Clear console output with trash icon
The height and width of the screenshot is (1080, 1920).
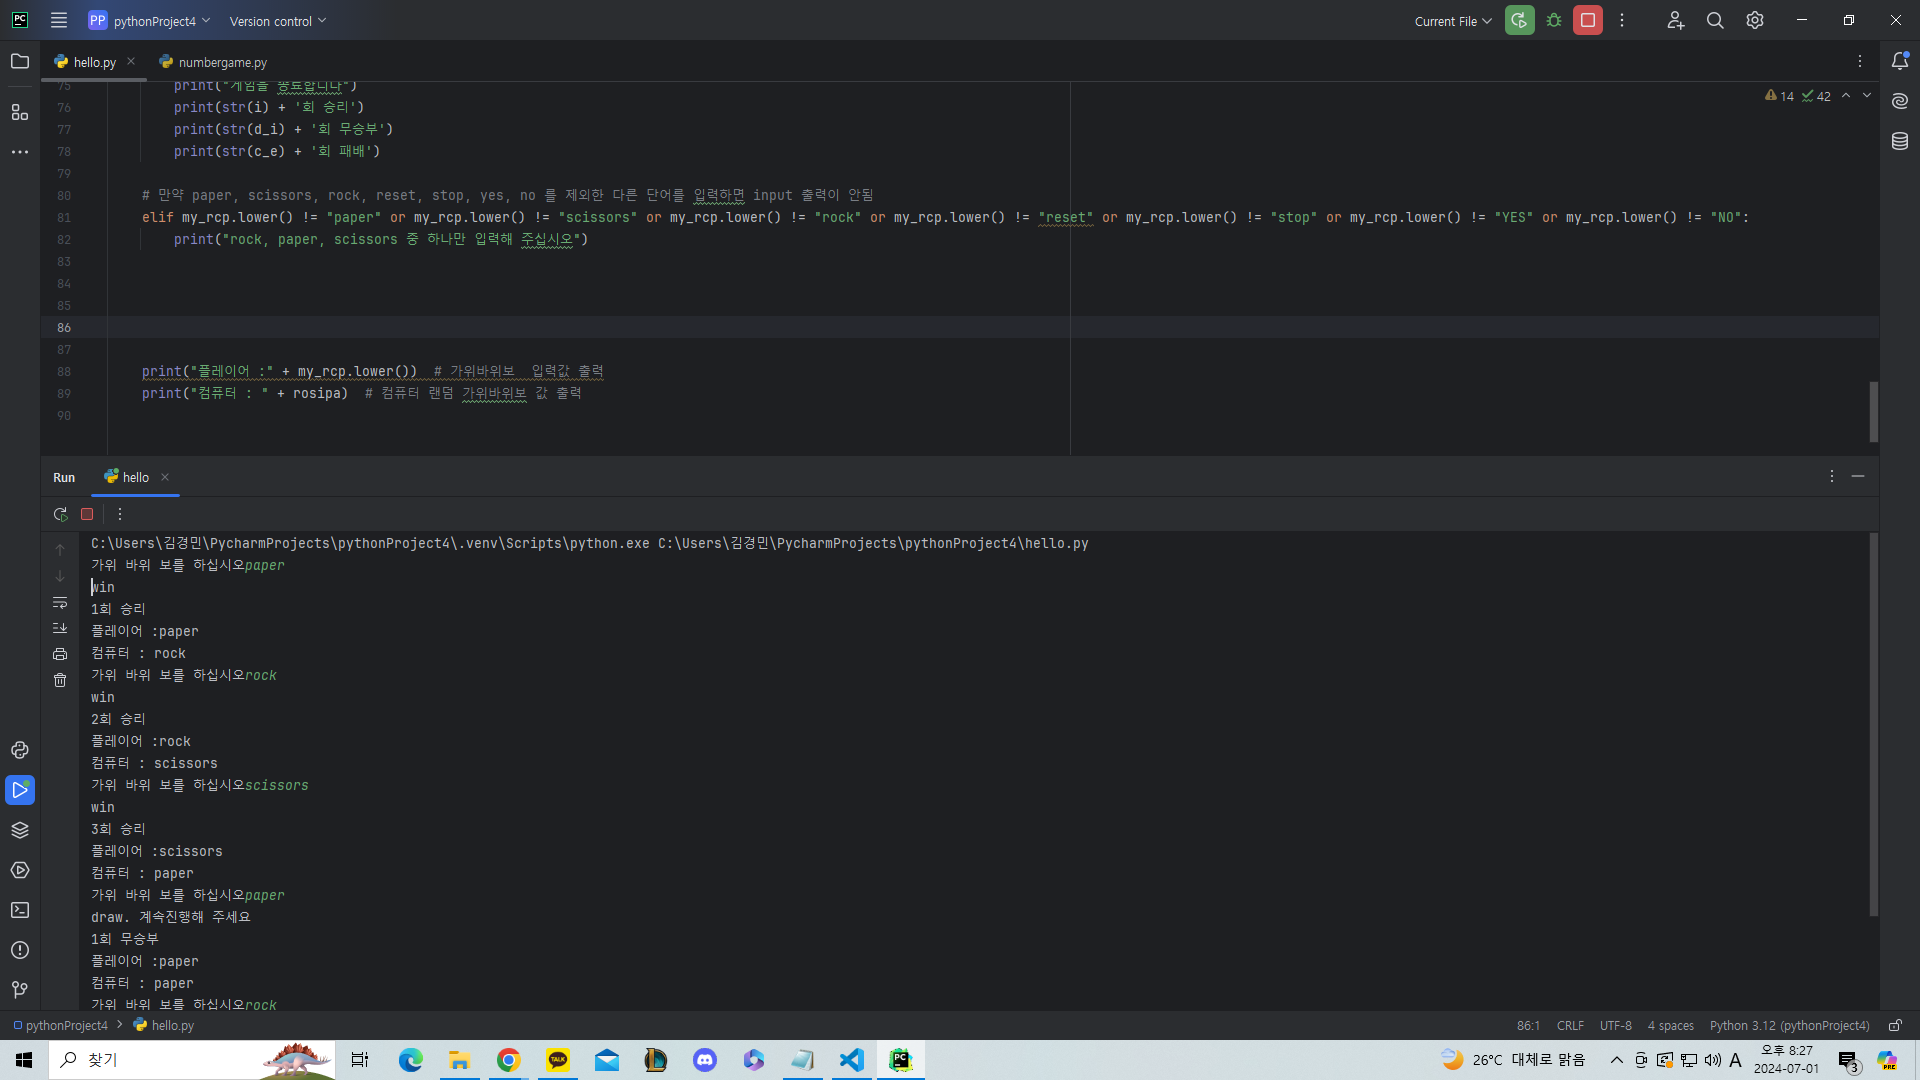tap(60, 681)
